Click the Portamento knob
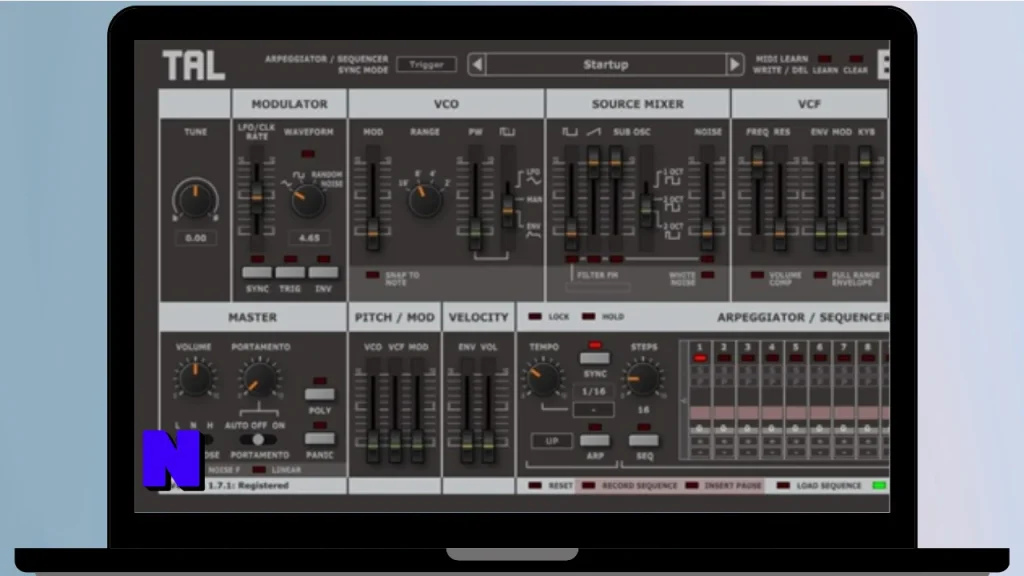 coord(259,379)
